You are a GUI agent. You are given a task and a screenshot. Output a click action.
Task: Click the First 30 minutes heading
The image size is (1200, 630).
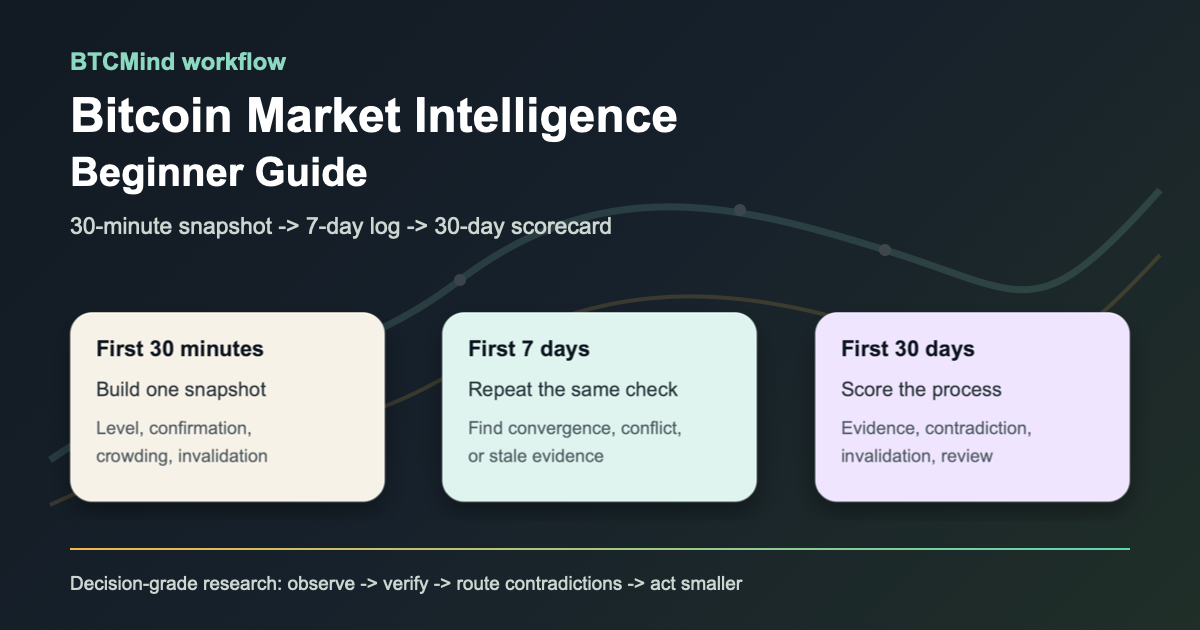(180, 349)
